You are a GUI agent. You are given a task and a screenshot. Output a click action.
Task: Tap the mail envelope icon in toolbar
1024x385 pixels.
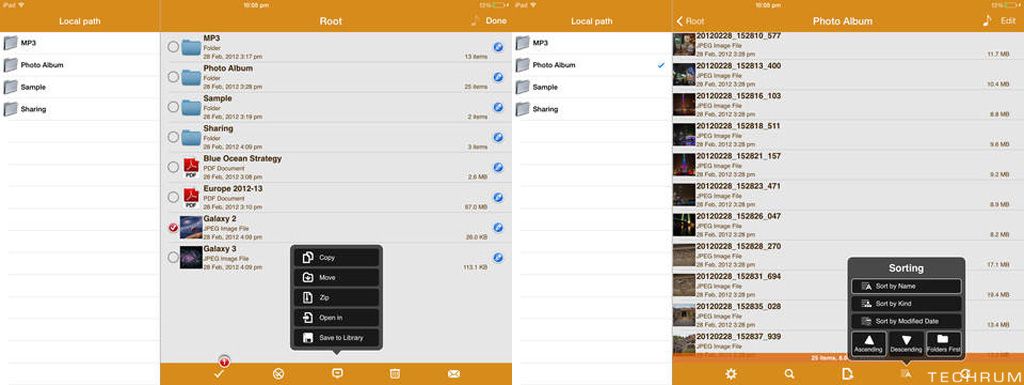[454, 374]
